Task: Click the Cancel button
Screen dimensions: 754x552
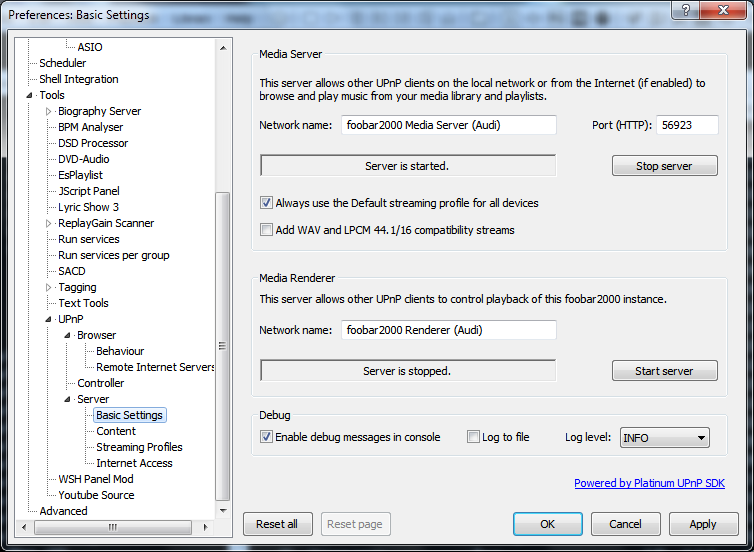Action: pyautogui.click(x=626, y=524)
